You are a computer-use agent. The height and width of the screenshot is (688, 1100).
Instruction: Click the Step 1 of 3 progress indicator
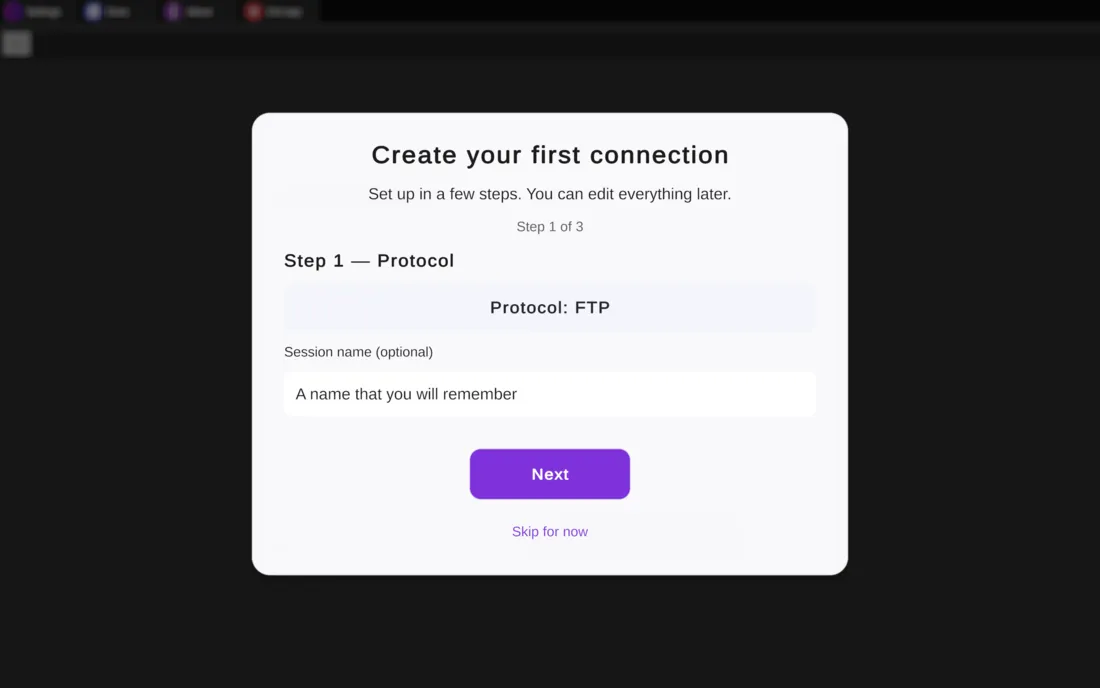550,227
